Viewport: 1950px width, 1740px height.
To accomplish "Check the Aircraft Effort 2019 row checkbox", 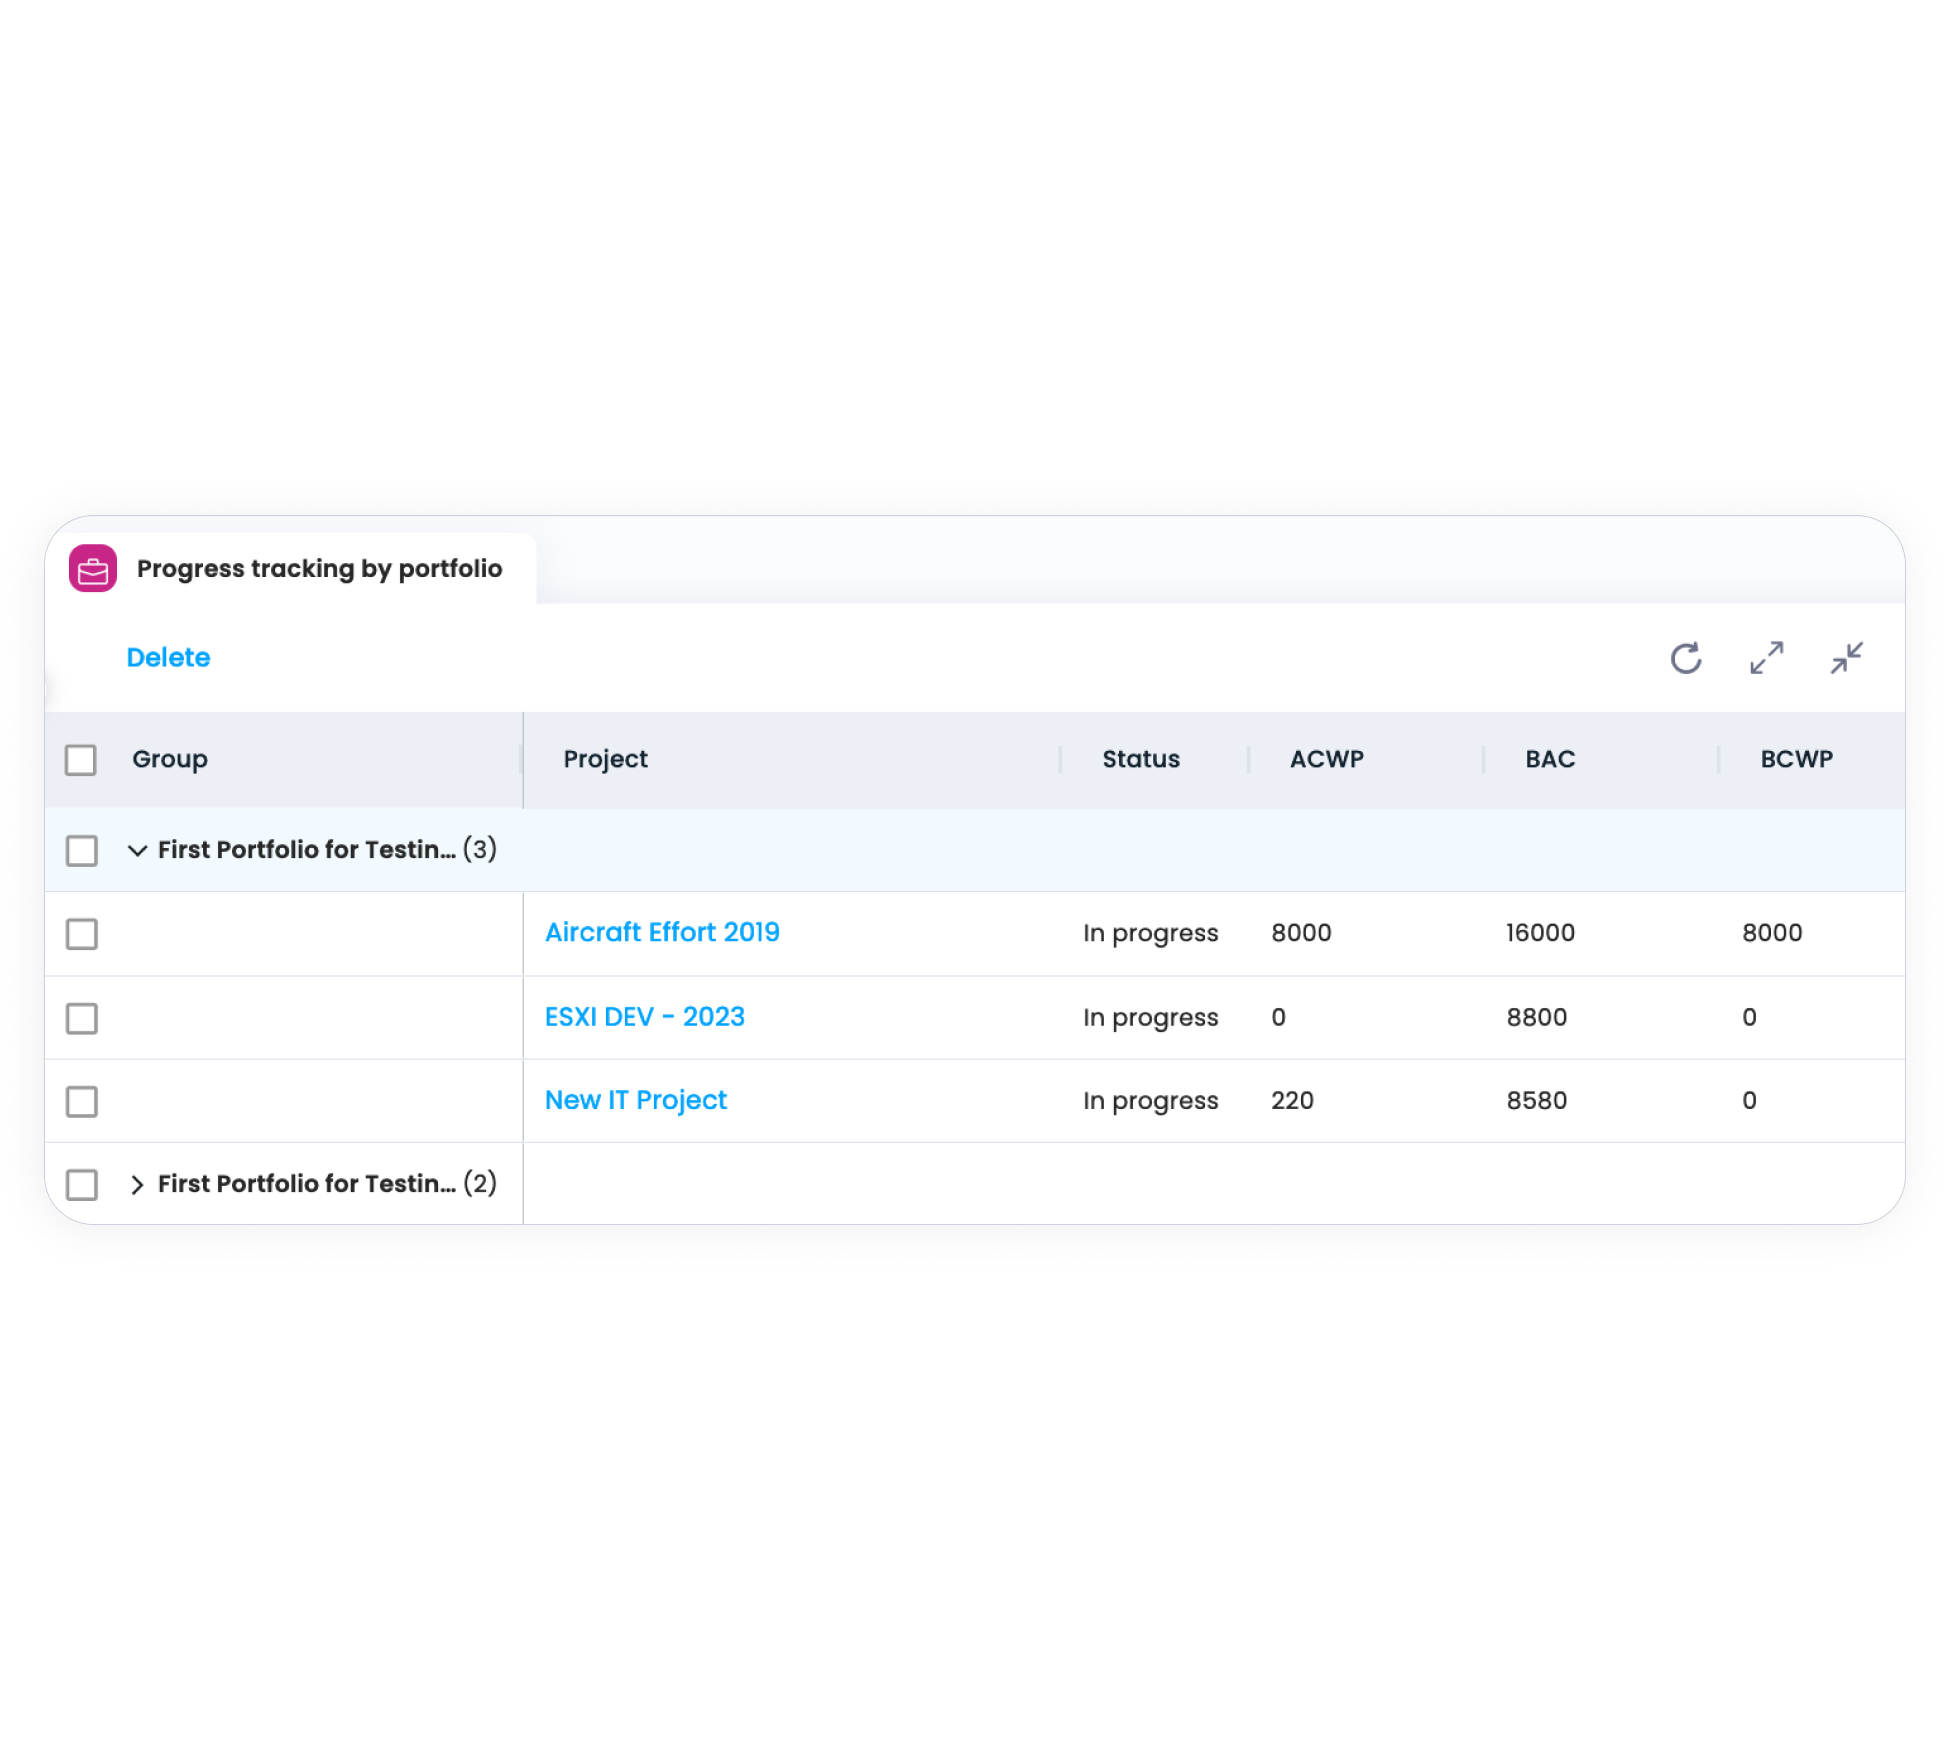I will tap(82, 934).
